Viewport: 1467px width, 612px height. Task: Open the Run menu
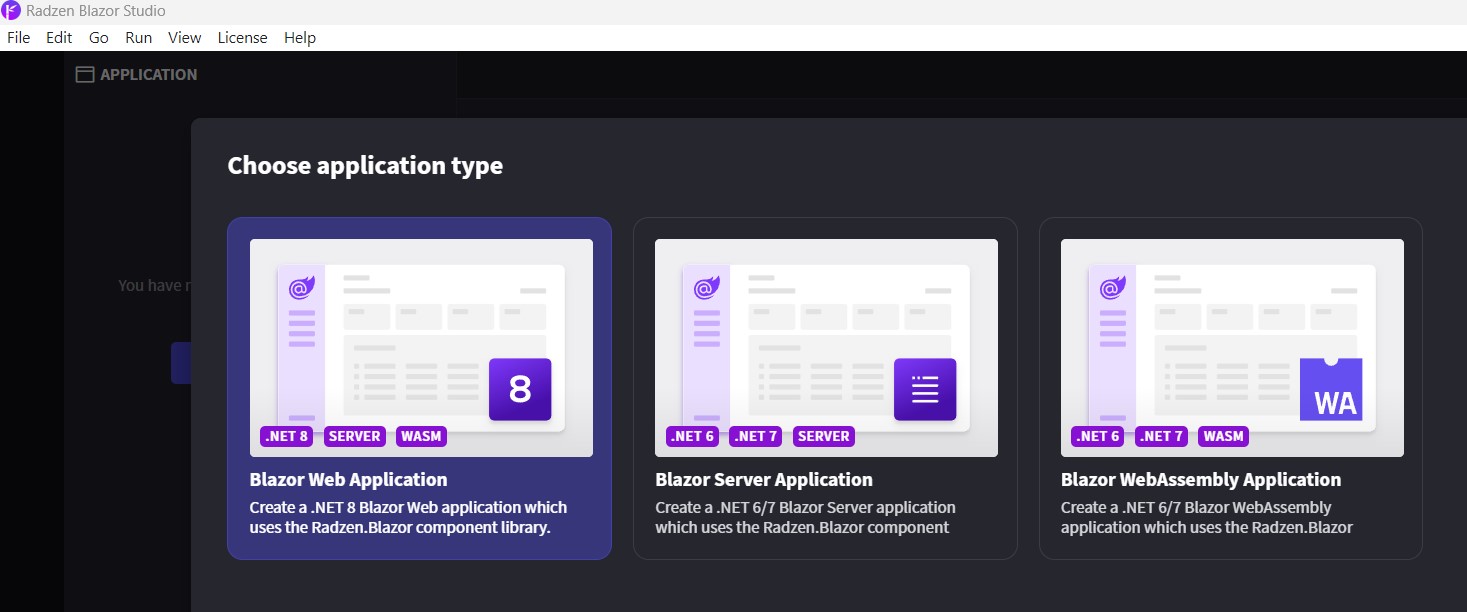139,38
